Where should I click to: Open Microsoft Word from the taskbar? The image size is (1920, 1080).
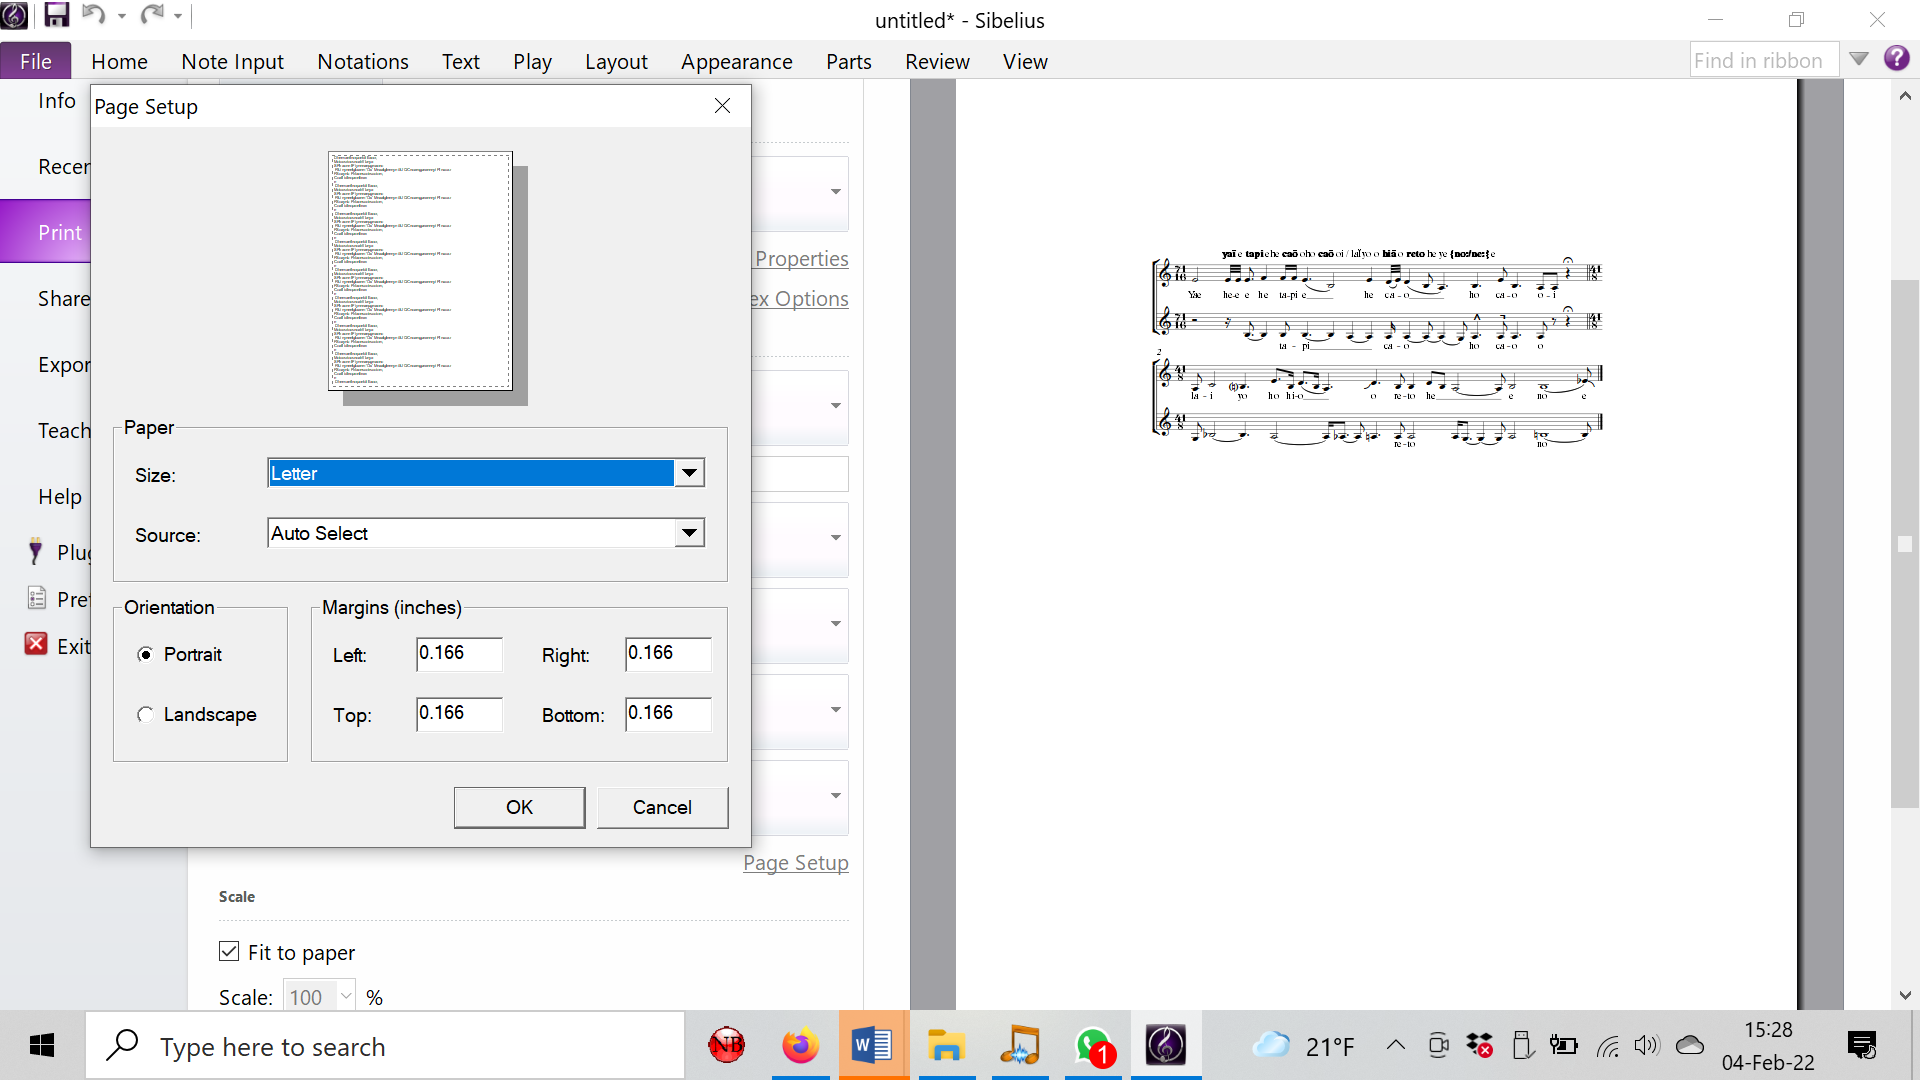click(873, 1046)
